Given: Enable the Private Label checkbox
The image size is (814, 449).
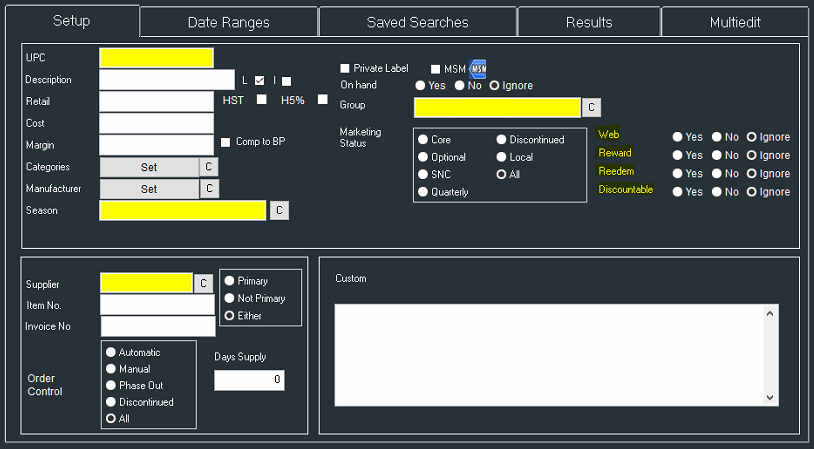Looking at the screenshot, I should (345, 68).
